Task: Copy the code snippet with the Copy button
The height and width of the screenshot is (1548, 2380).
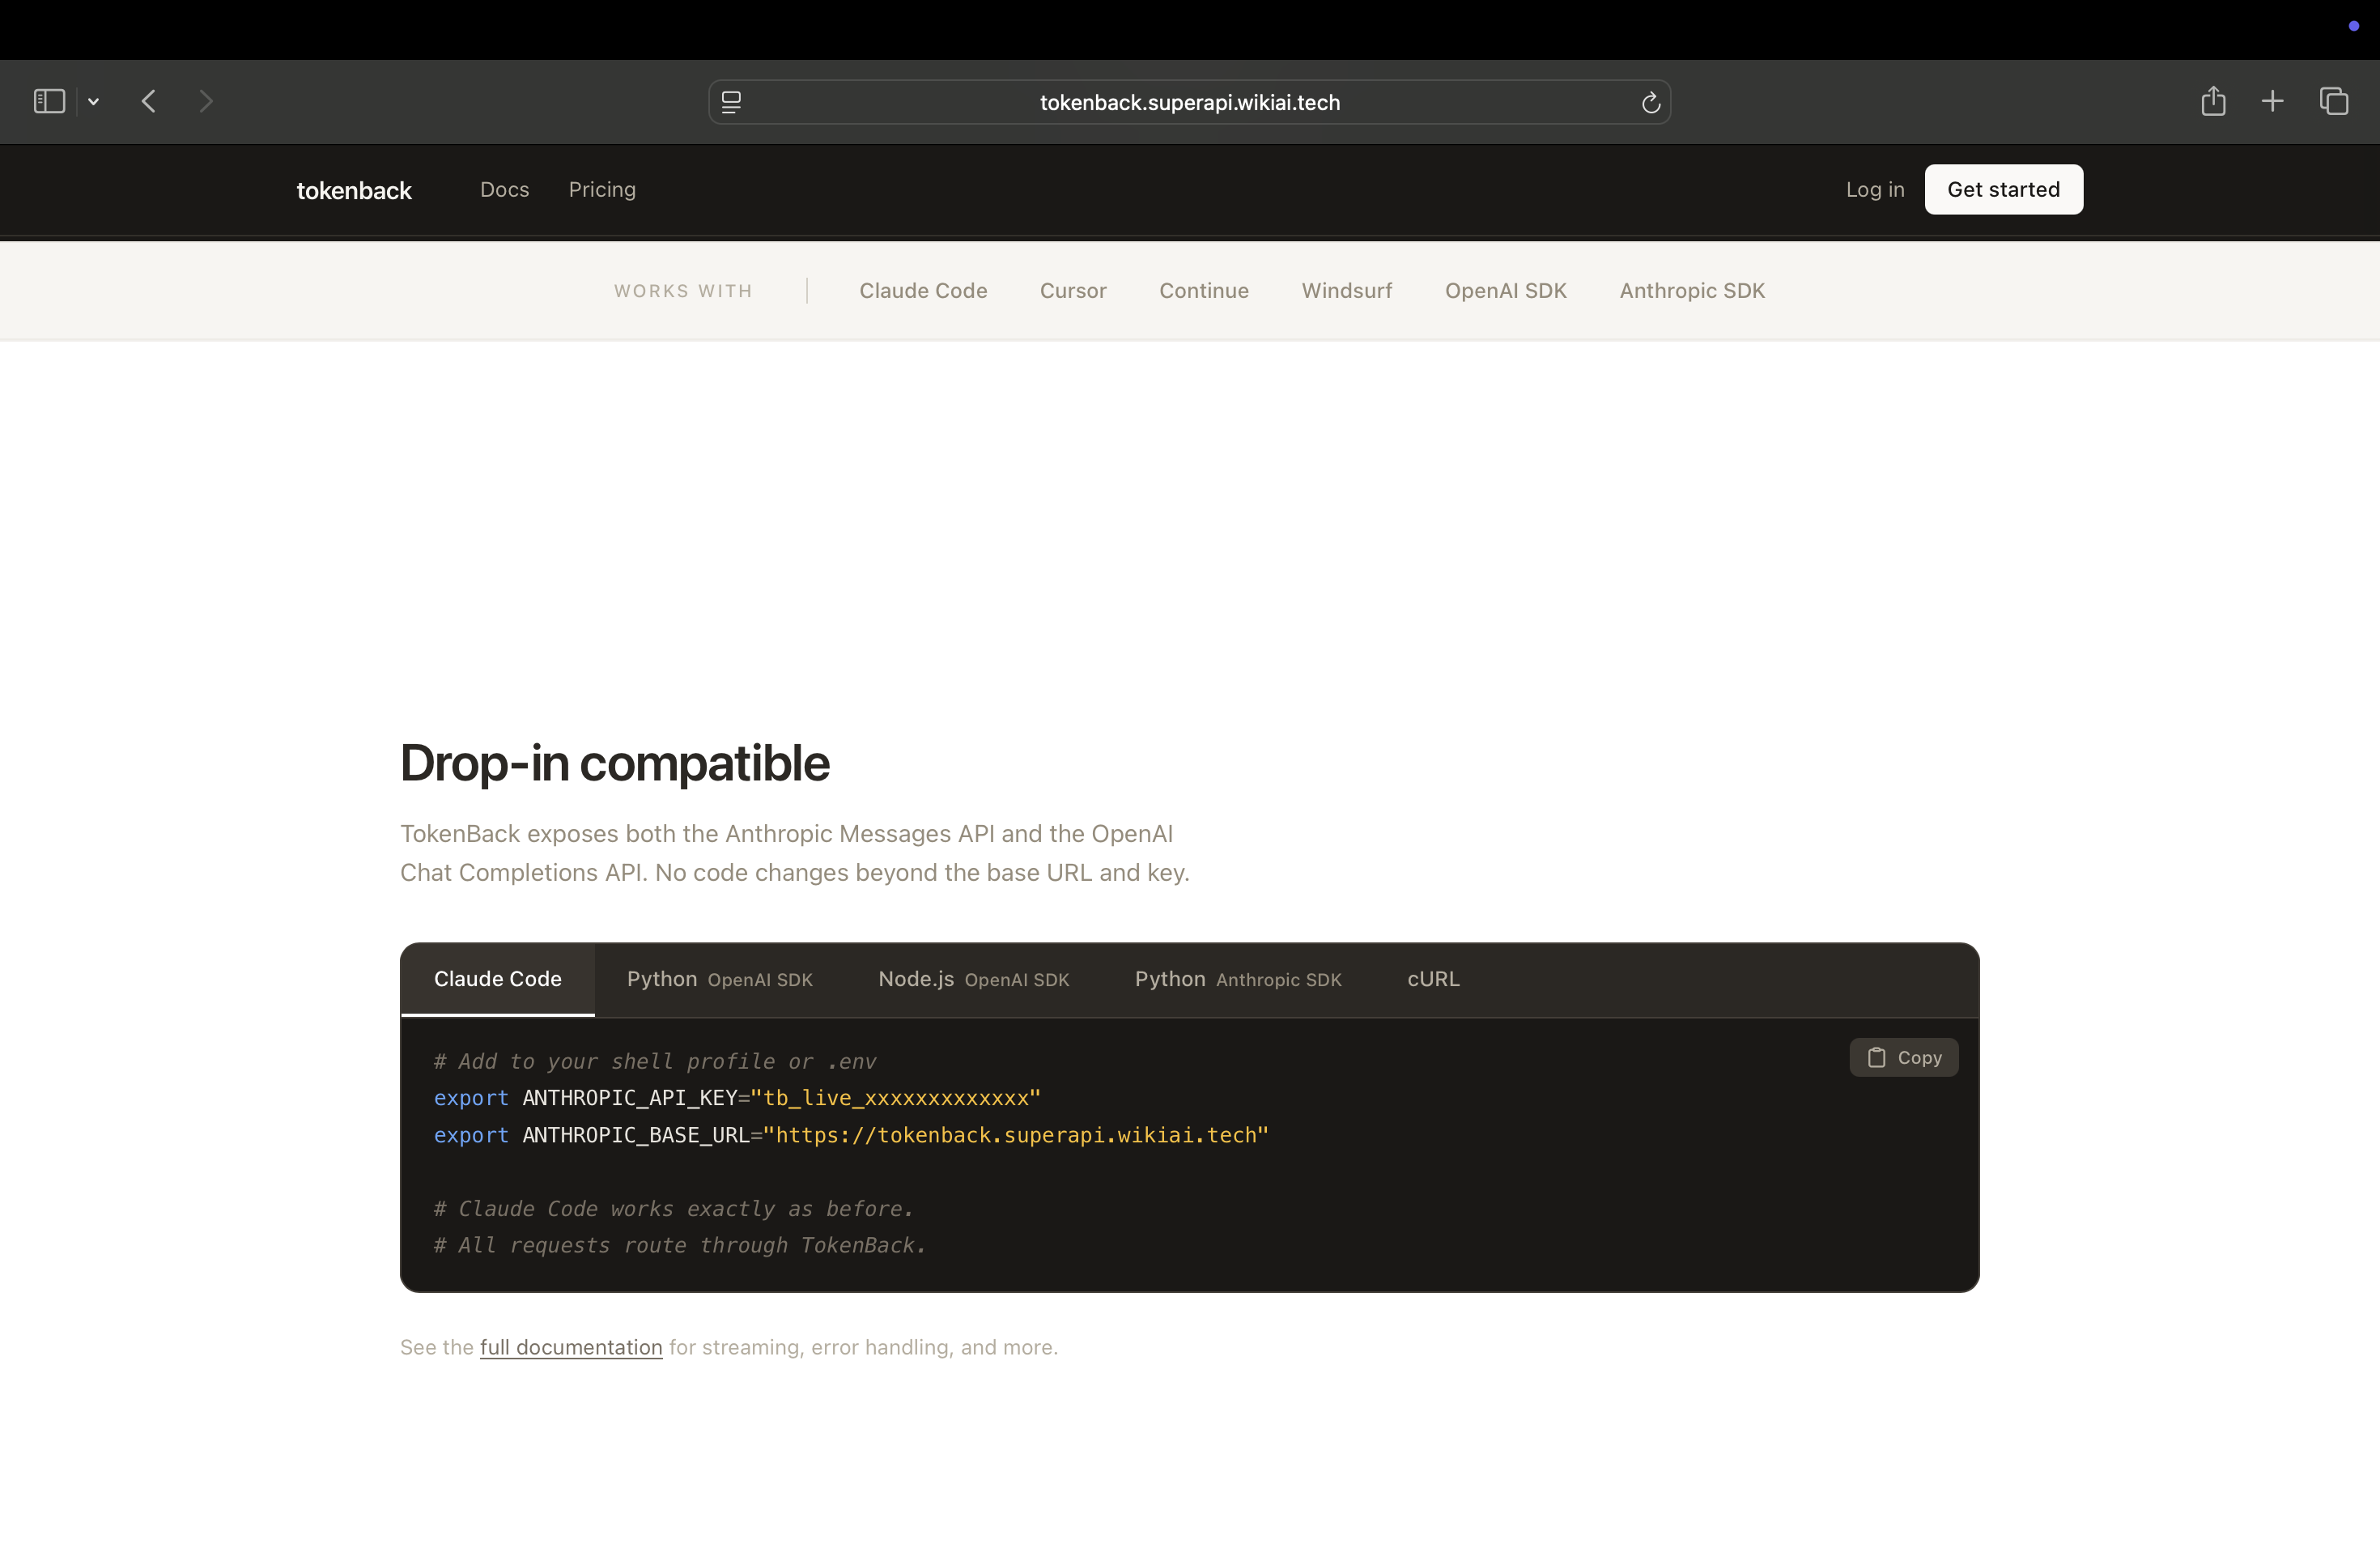Action: point(1903,1057)
